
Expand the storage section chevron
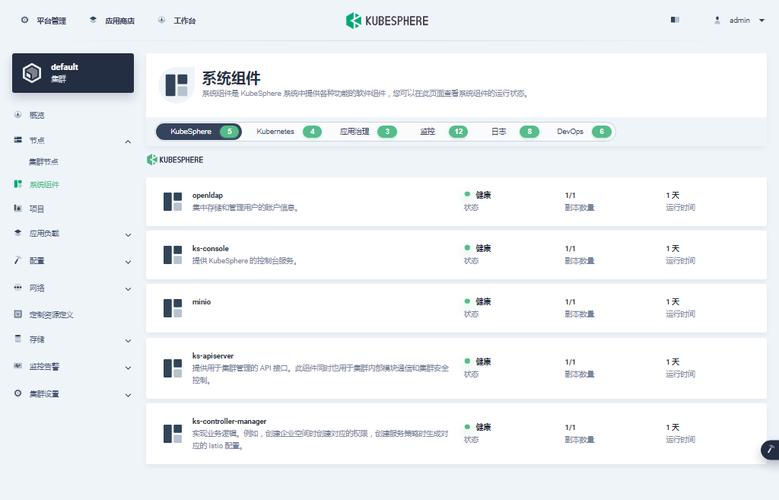(128, 341)
